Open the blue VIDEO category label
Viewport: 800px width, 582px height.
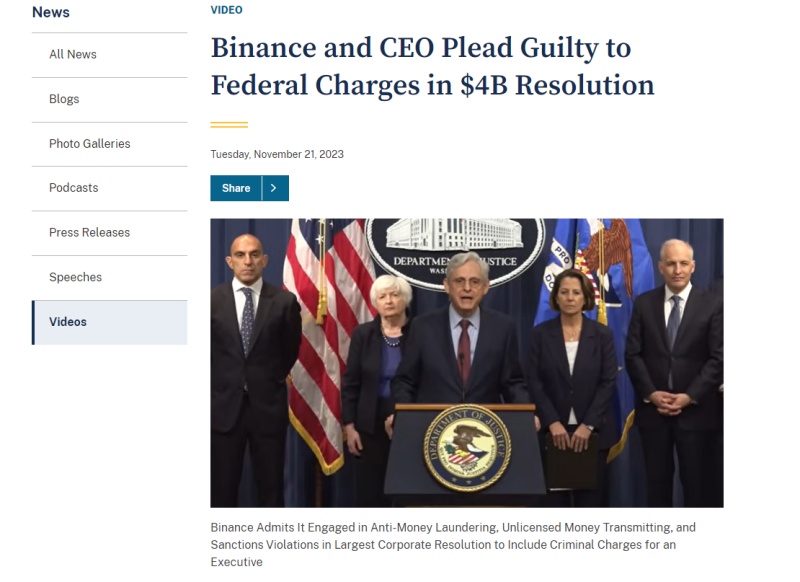[x=224, y=9]
